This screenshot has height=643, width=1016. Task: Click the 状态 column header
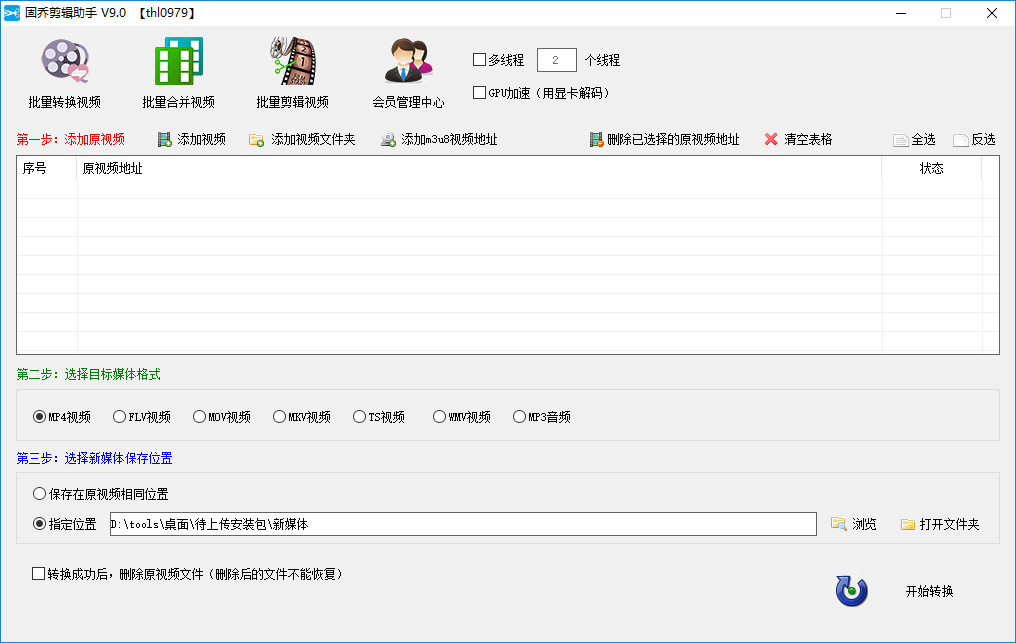932,169
